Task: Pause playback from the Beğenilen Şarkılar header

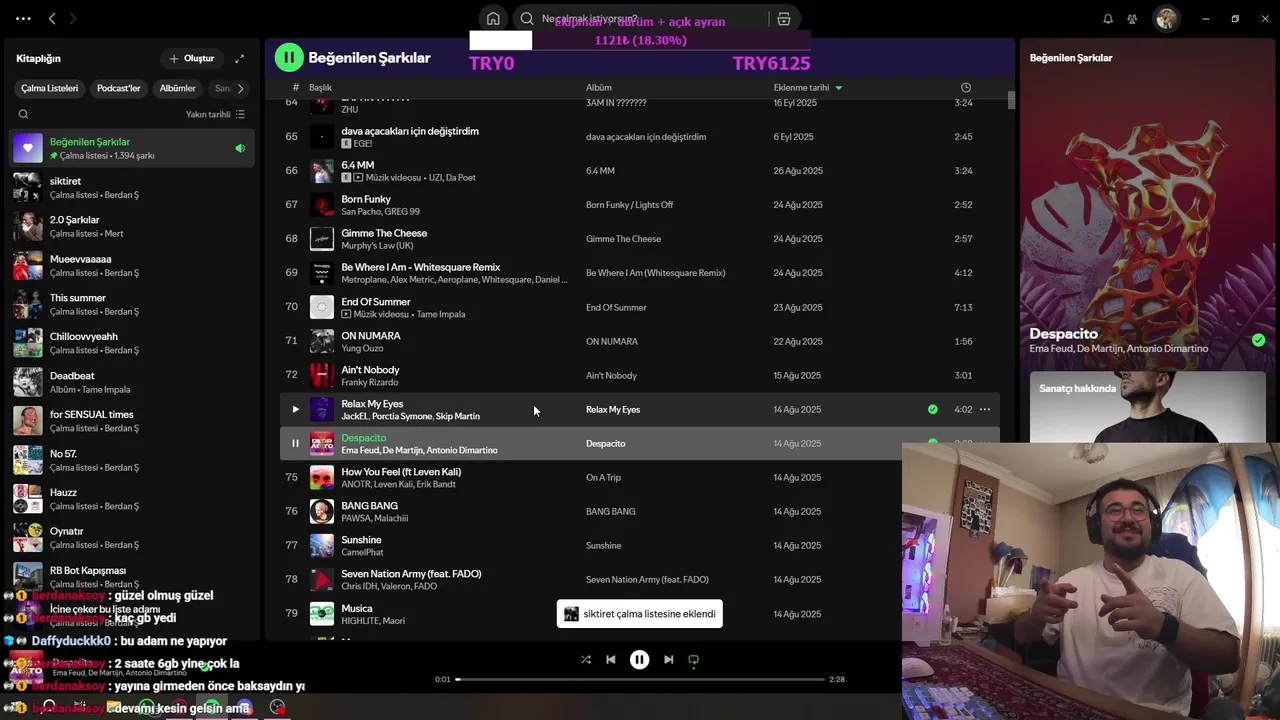Action: pos(289,58)
